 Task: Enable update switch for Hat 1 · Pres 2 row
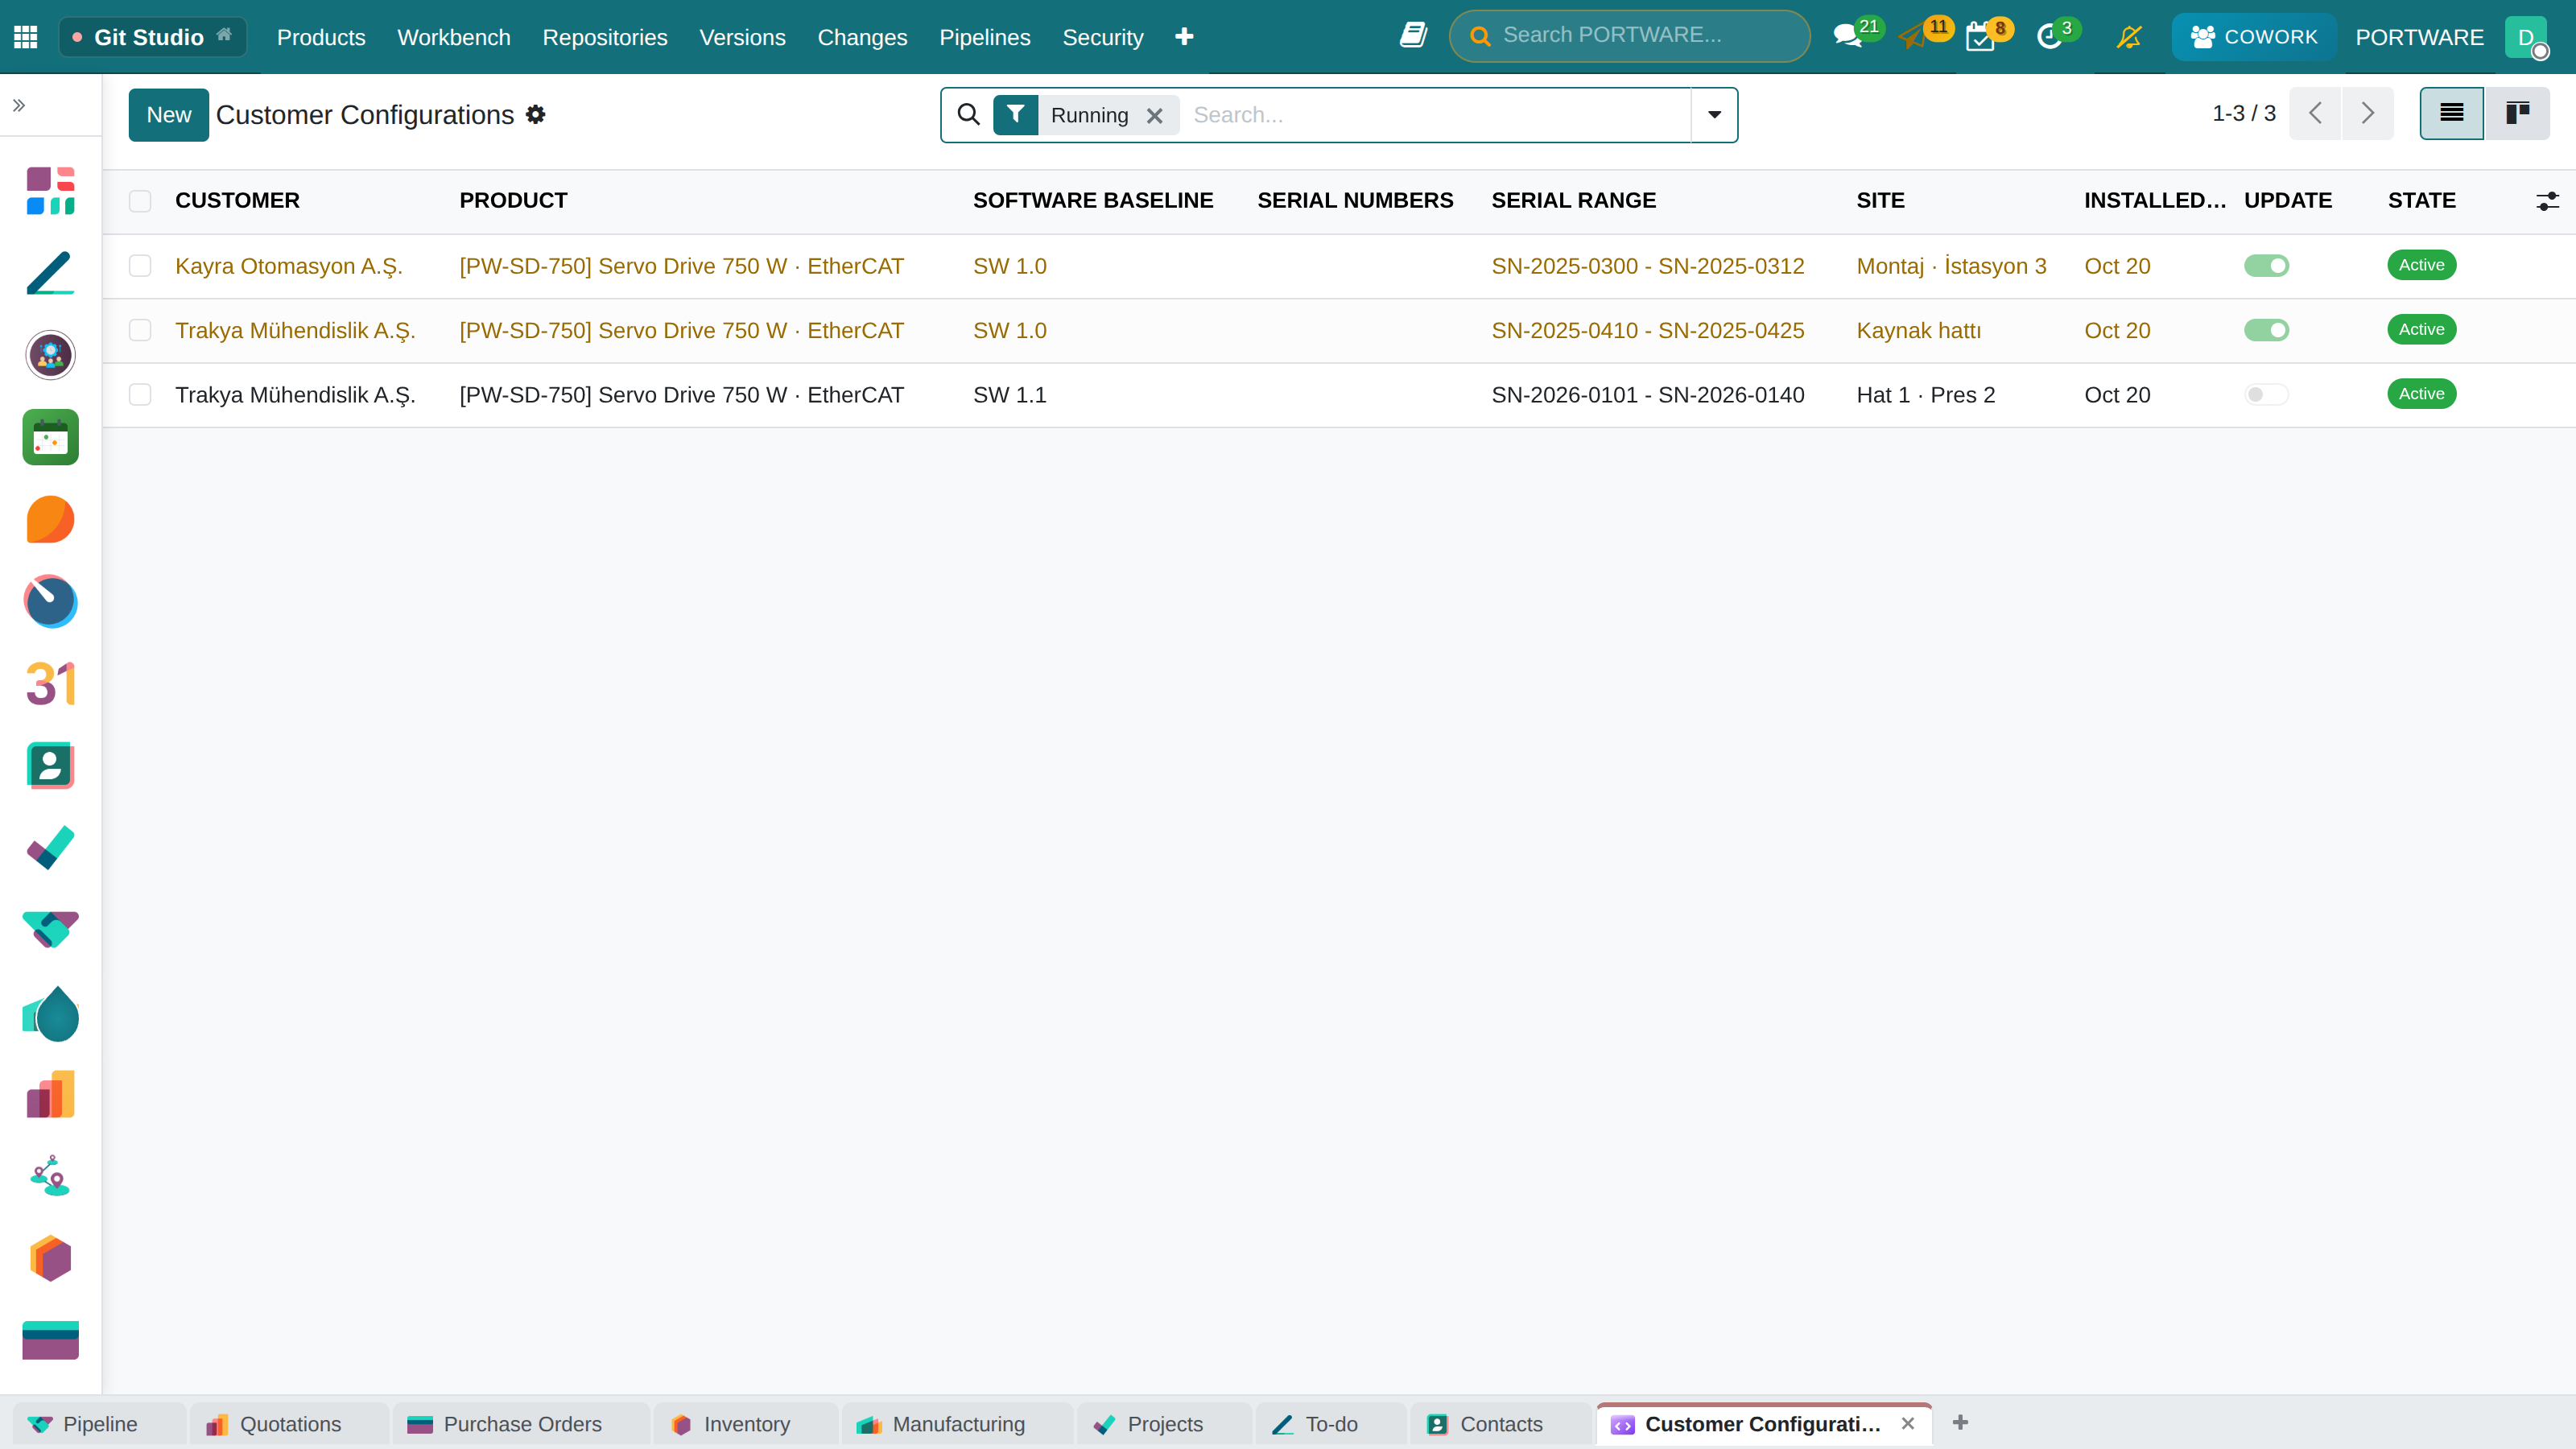2266,395
